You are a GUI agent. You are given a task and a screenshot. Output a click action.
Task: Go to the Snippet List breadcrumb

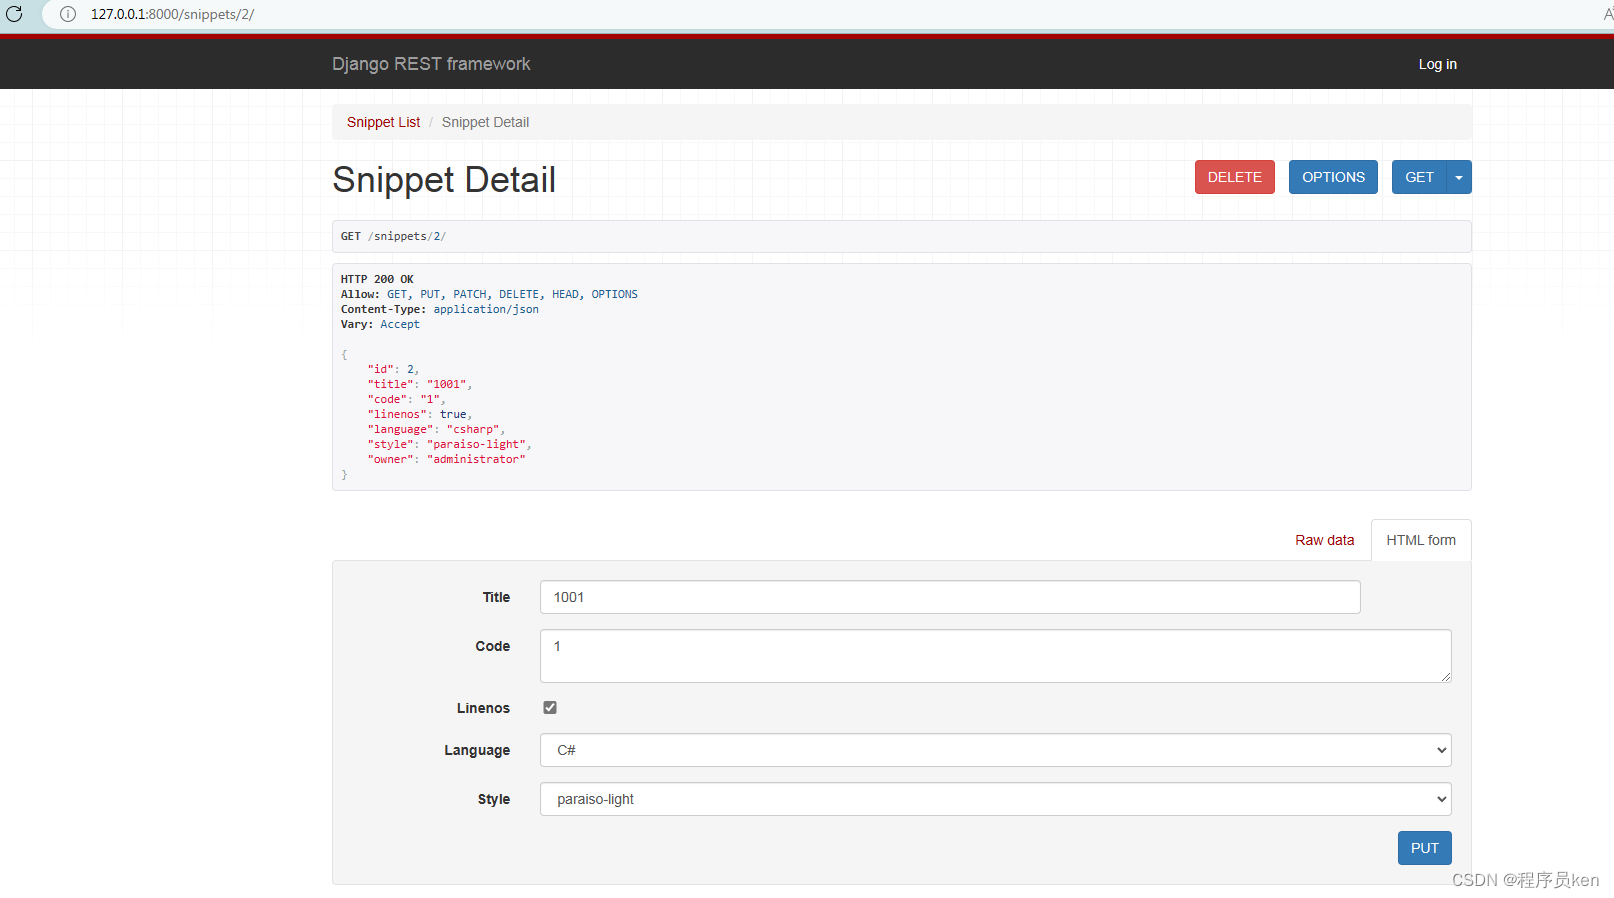383,122
